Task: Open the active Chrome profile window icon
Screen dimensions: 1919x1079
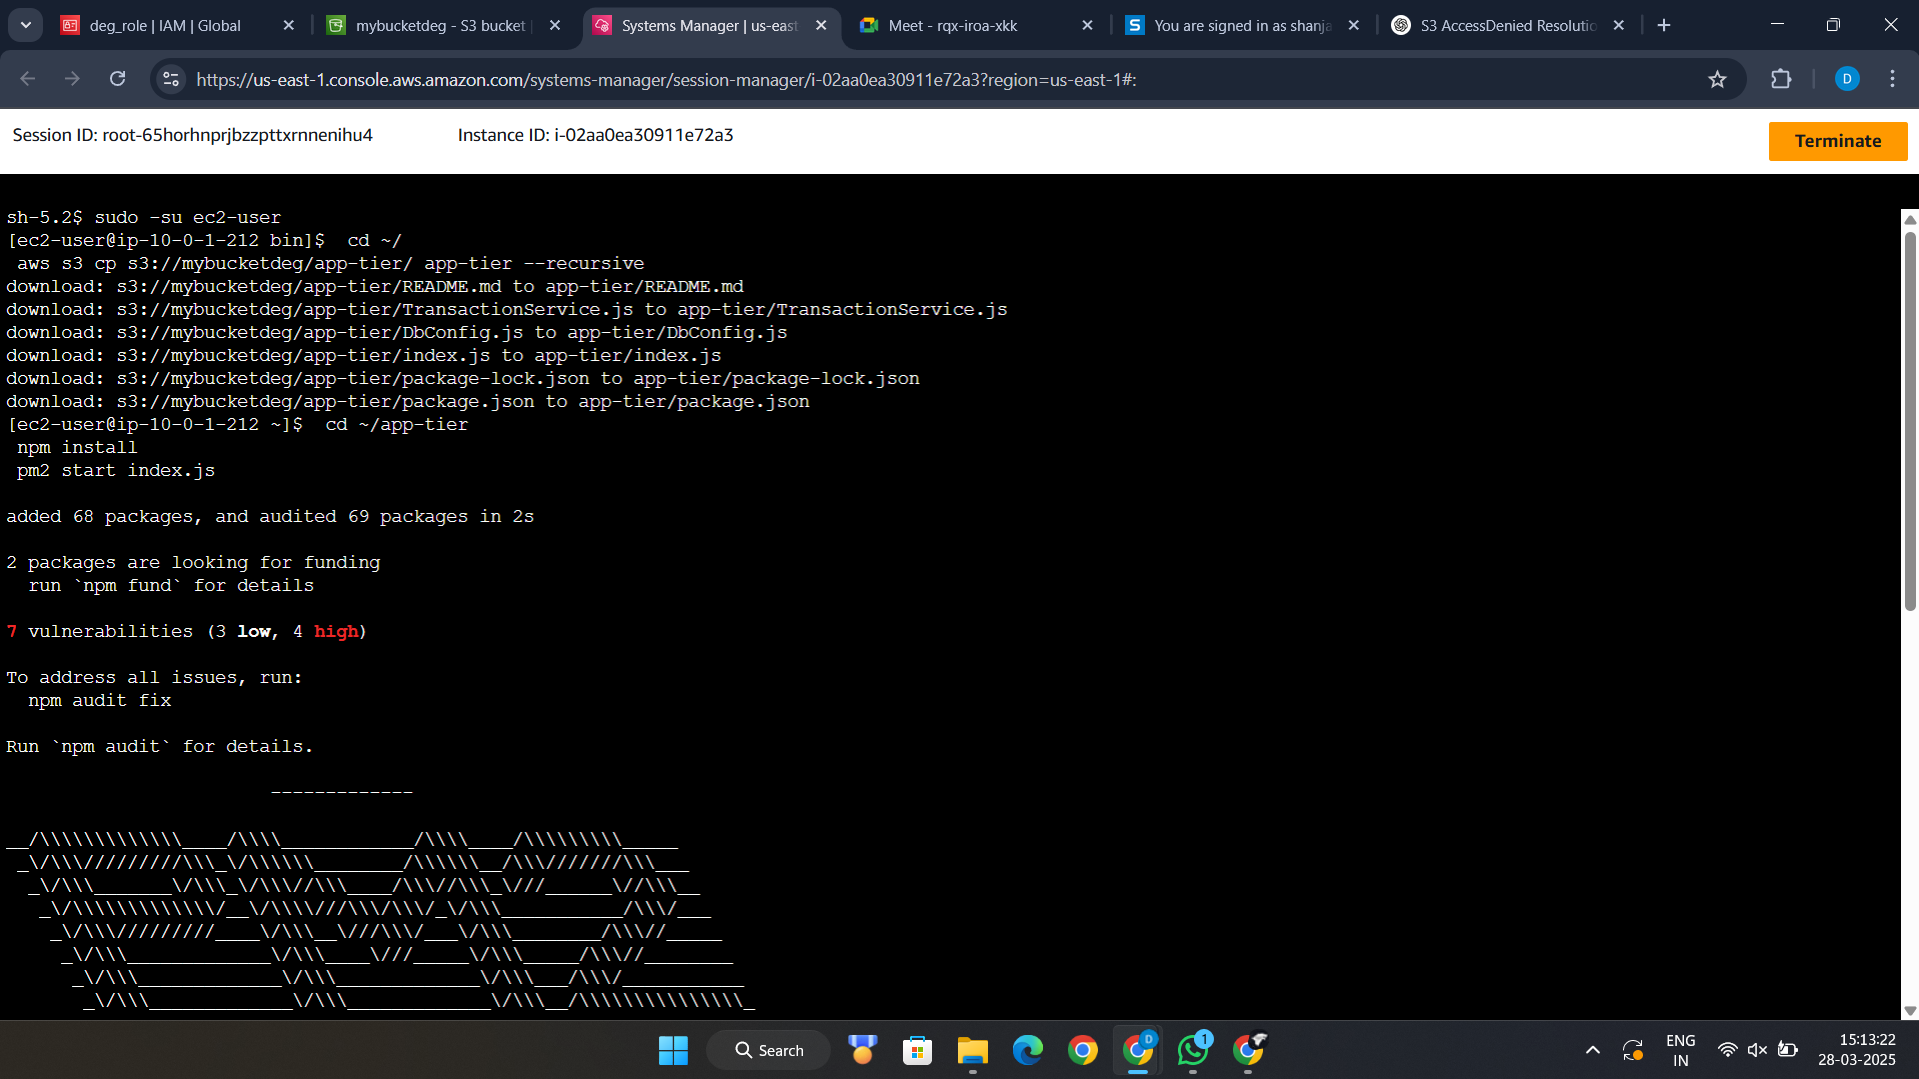Action: [x=1138, y=1050]
